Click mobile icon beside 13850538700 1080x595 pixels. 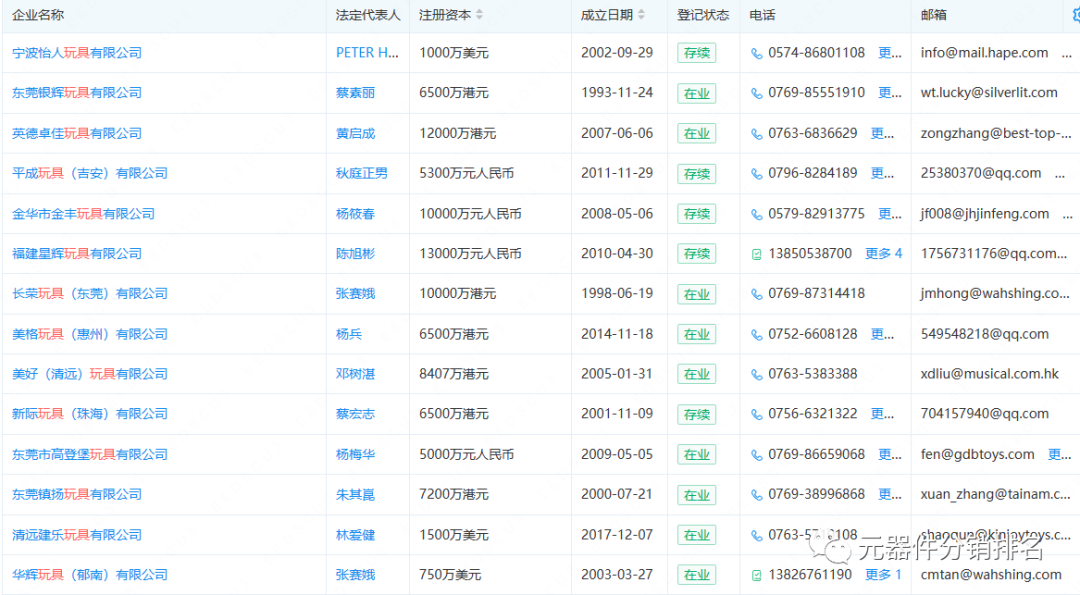pos(756,255)
